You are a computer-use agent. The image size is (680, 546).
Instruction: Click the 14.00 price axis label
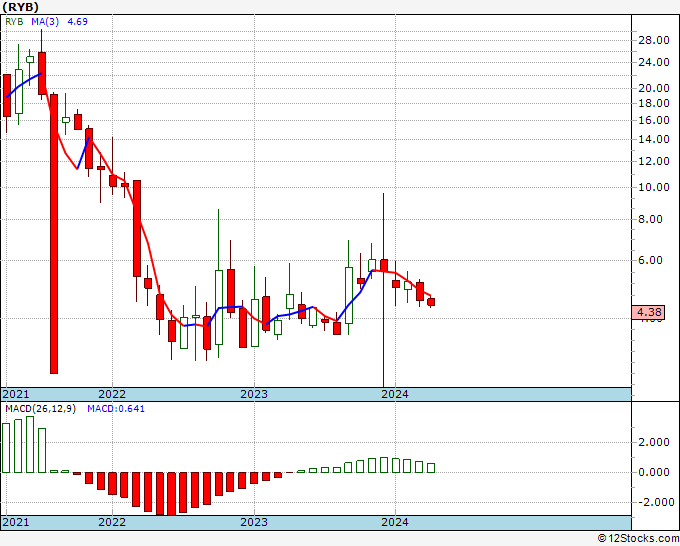654,139
